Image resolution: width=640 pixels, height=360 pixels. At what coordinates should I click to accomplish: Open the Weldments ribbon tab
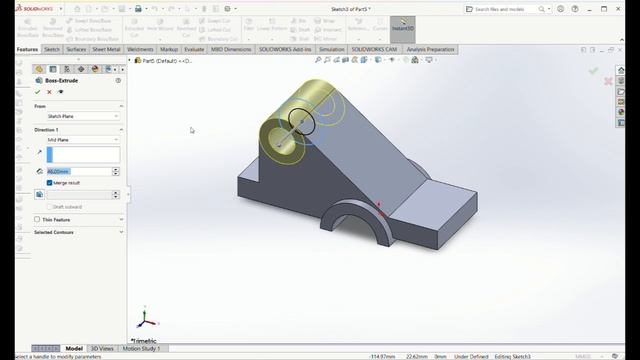point(140,49)
